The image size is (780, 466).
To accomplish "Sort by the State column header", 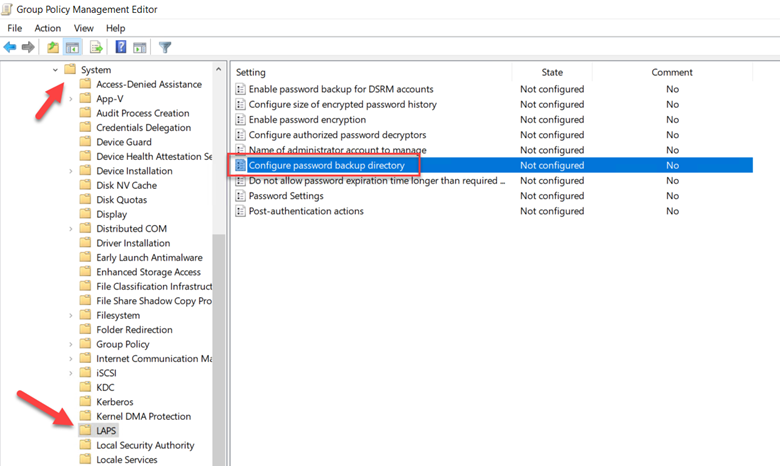I will tap(552, 72).
